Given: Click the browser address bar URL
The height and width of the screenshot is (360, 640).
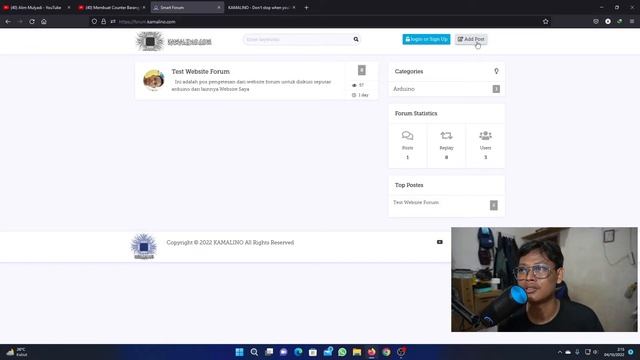Looking at the screenshot, I should pyautogui.click(x=147, y=22).
